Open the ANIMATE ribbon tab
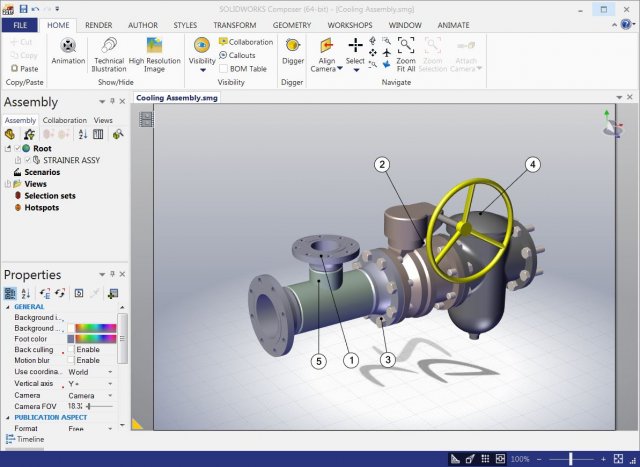 click(x=453, y=25)
